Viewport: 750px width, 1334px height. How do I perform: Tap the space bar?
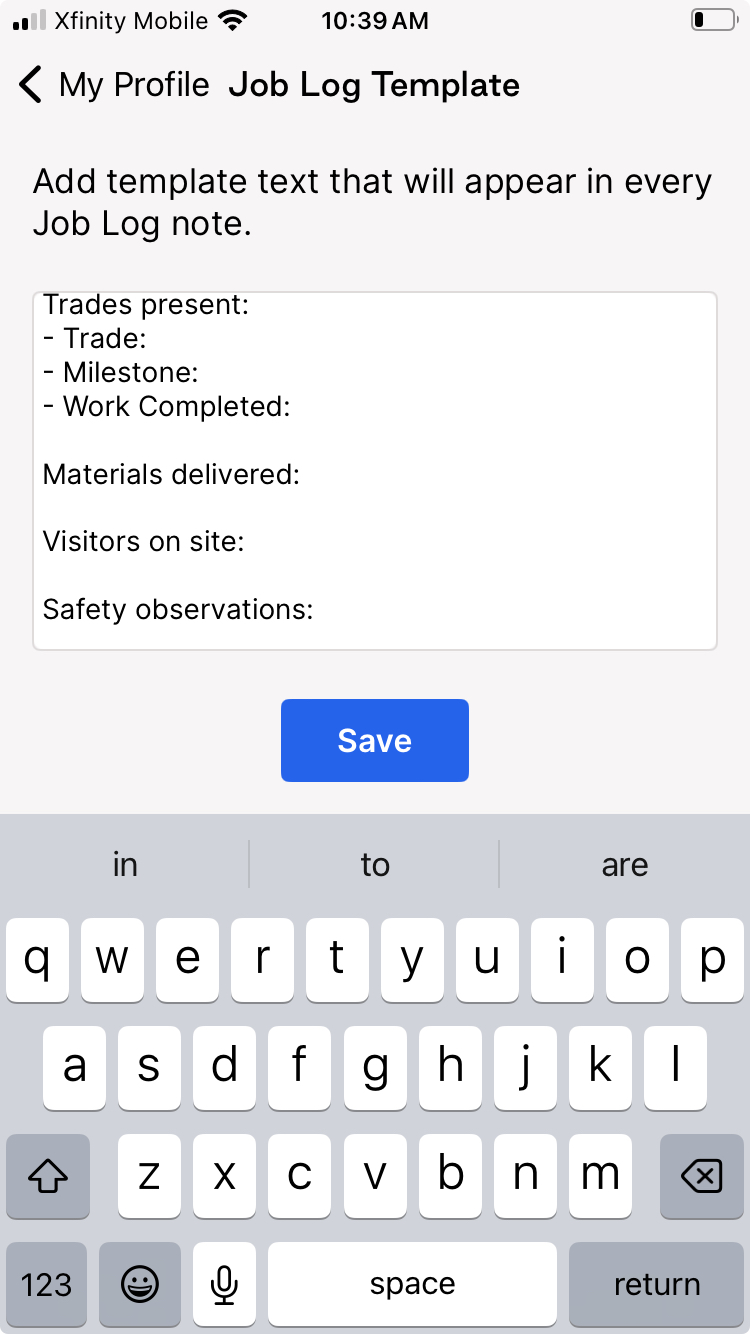pyautogui.click(x=412, y=1284)
